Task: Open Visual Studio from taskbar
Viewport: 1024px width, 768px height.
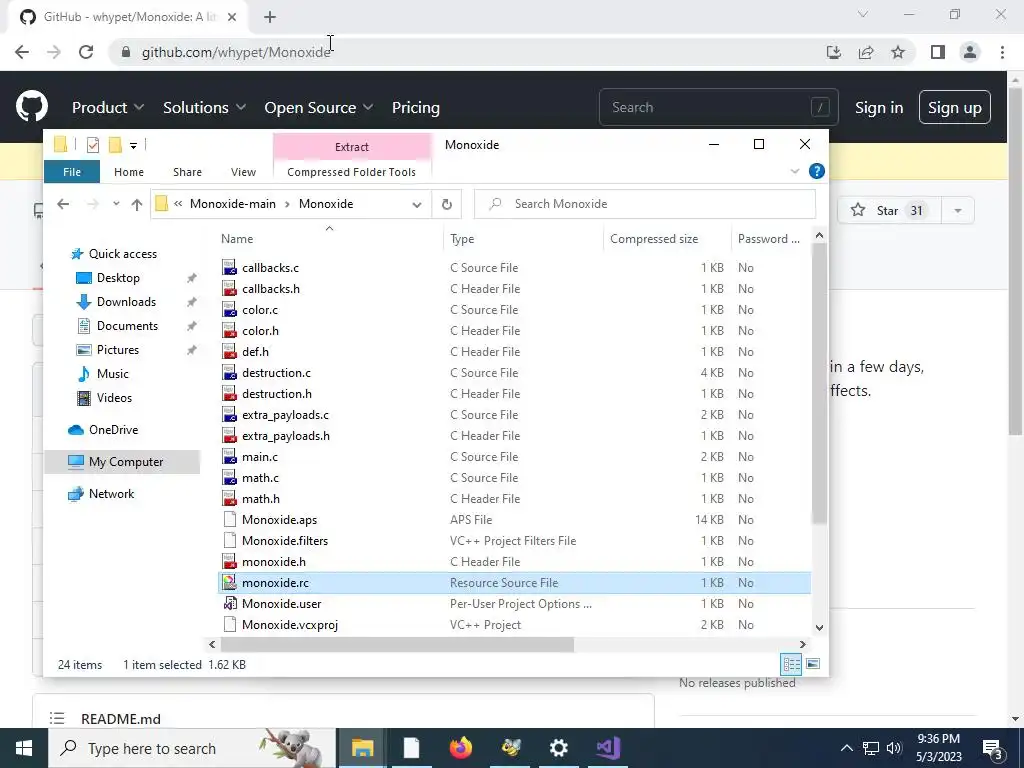Action: click(x=608, y=748)
